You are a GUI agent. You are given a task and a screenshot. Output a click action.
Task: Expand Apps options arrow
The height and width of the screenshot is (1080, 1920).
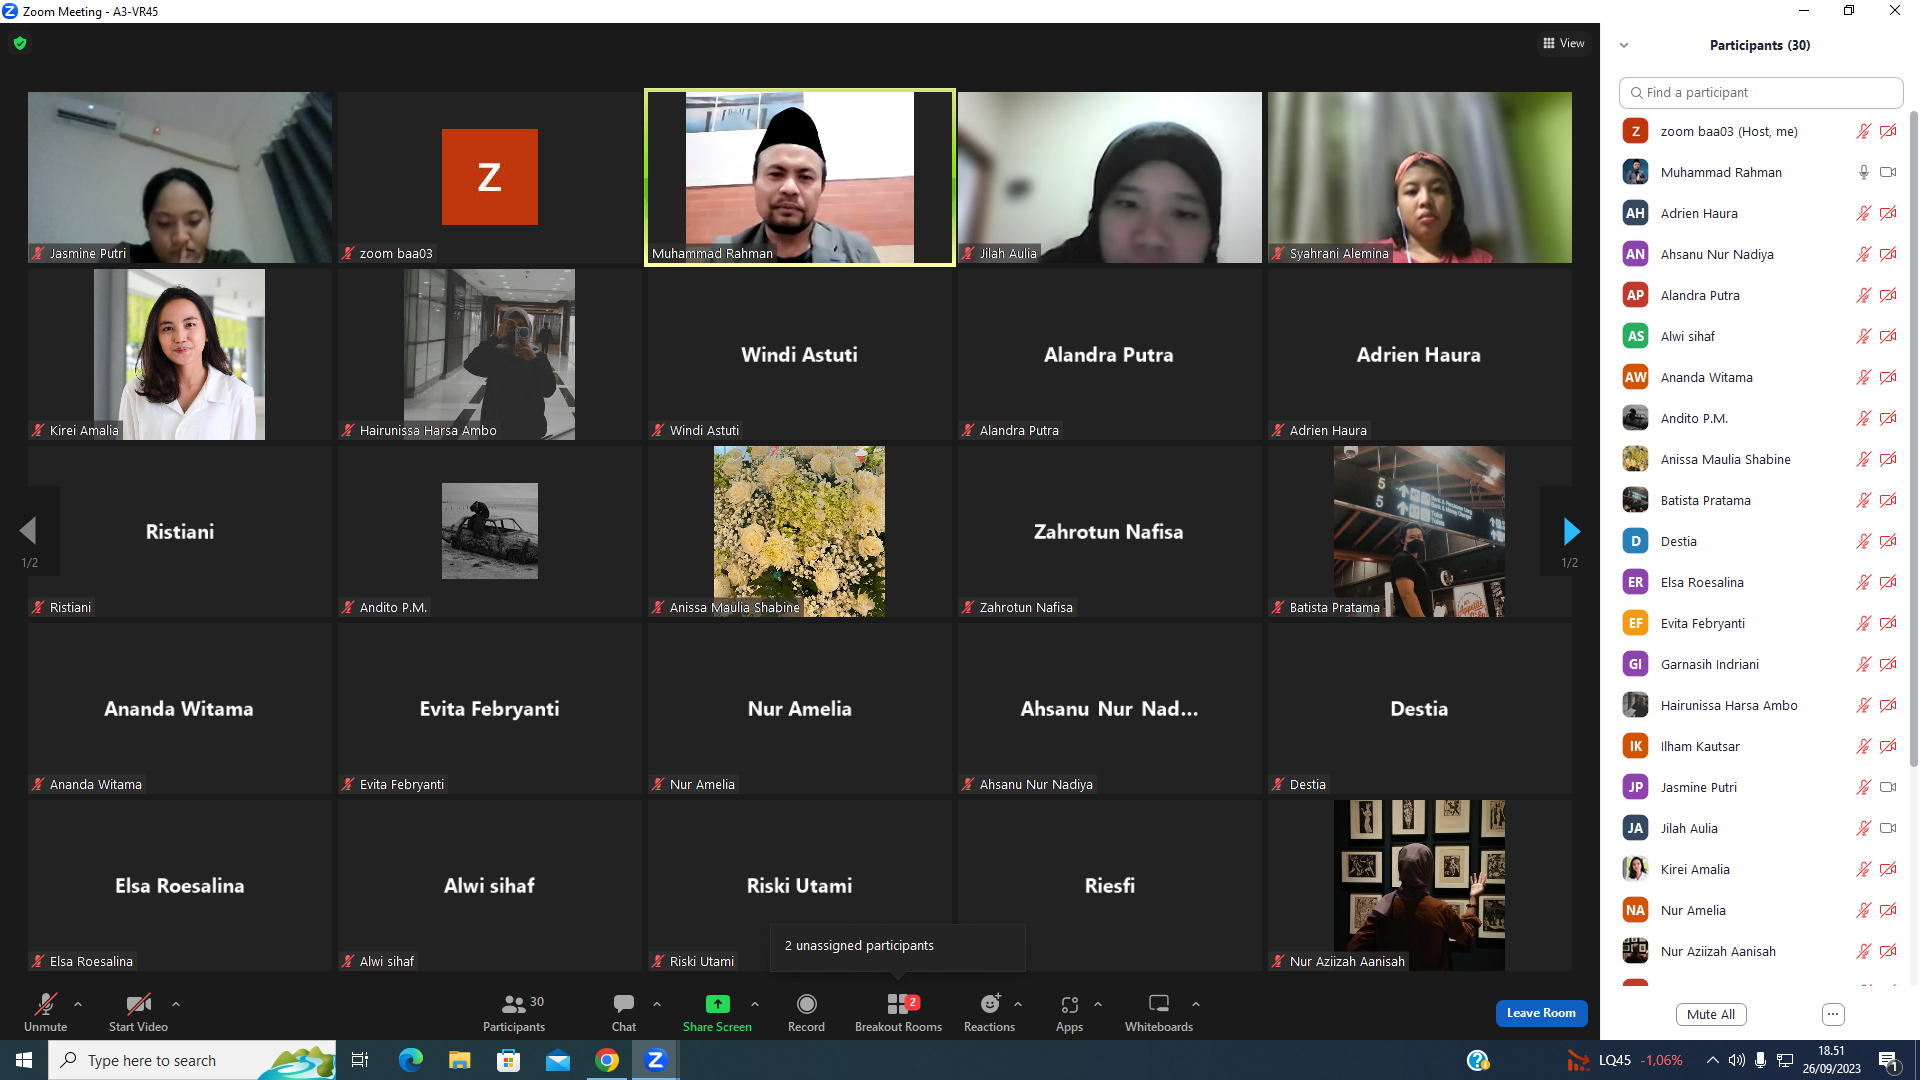pyautogui.click(x=1098, y=1004)
